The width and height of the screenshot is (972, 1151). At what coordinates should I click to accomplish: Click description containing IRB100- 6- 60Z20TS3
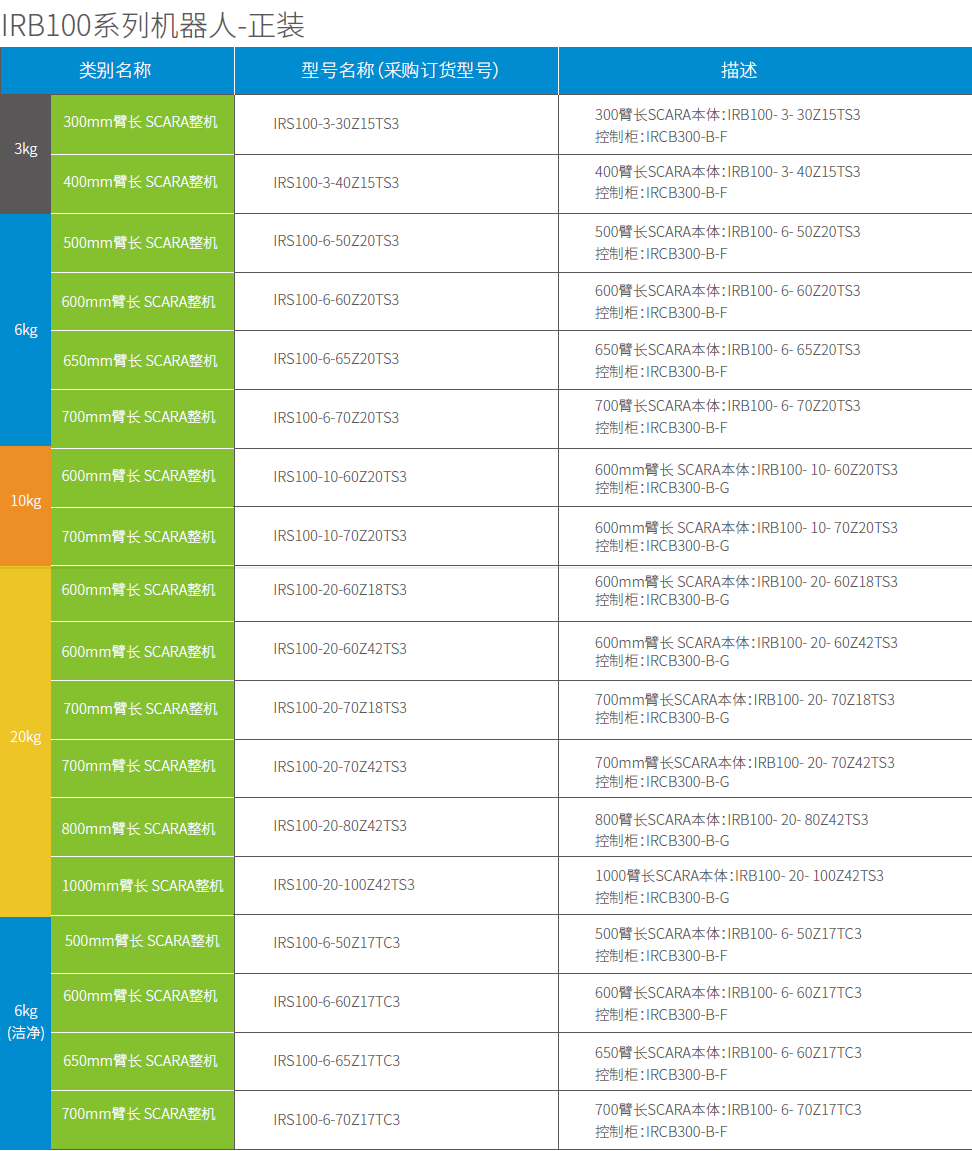coord(728,302)
